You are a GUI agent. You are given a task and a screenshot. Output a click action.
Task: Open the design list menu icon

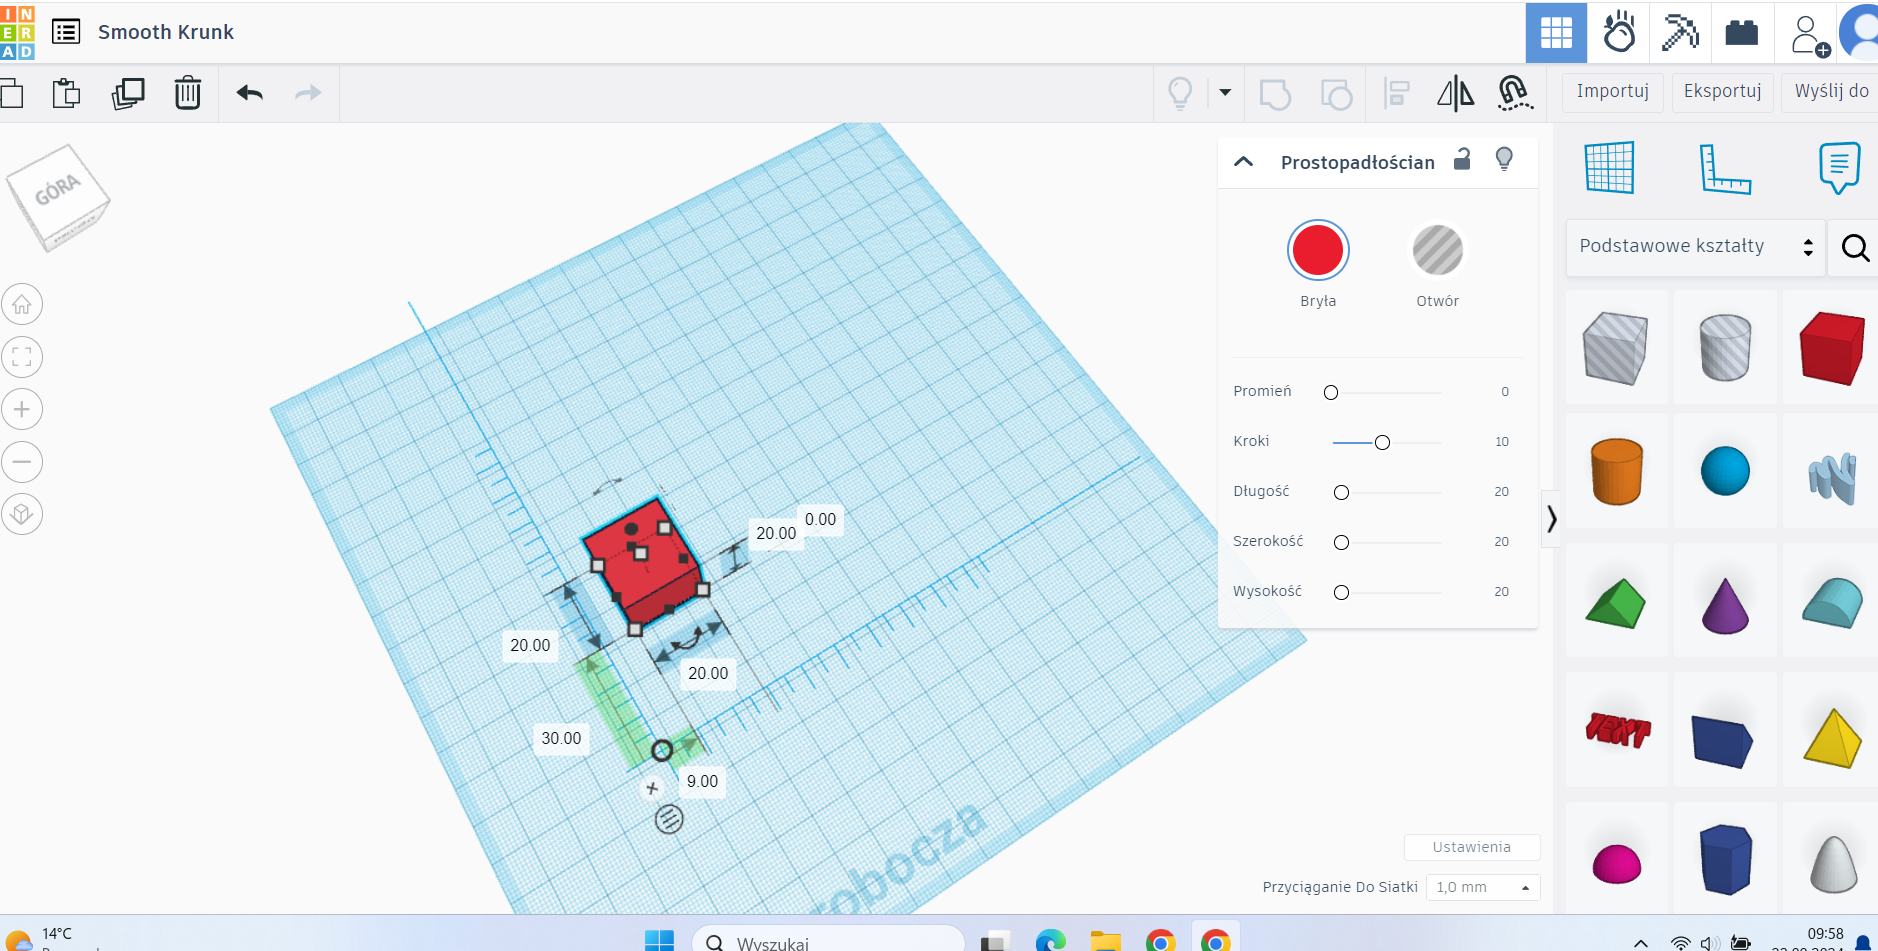(x=66, y=32)
